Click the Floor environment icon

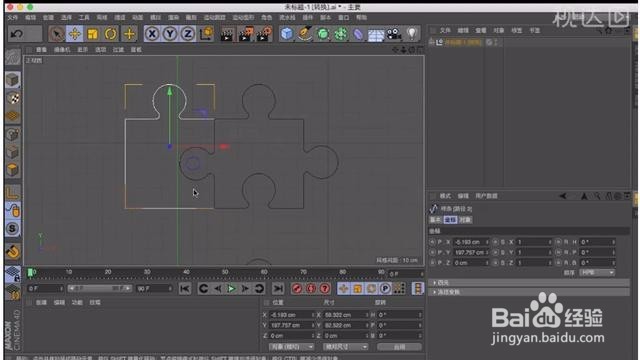[x=376, y=35]
